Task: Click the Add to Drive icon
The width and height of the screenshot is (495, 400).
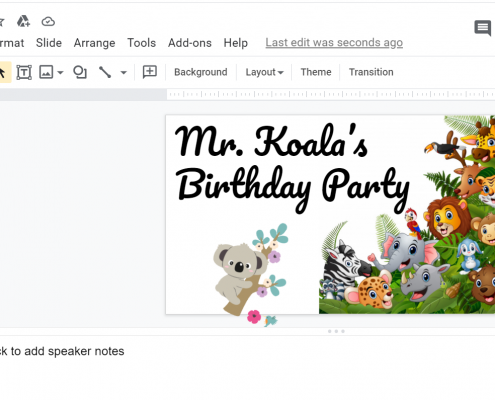Action: [23, 21]
